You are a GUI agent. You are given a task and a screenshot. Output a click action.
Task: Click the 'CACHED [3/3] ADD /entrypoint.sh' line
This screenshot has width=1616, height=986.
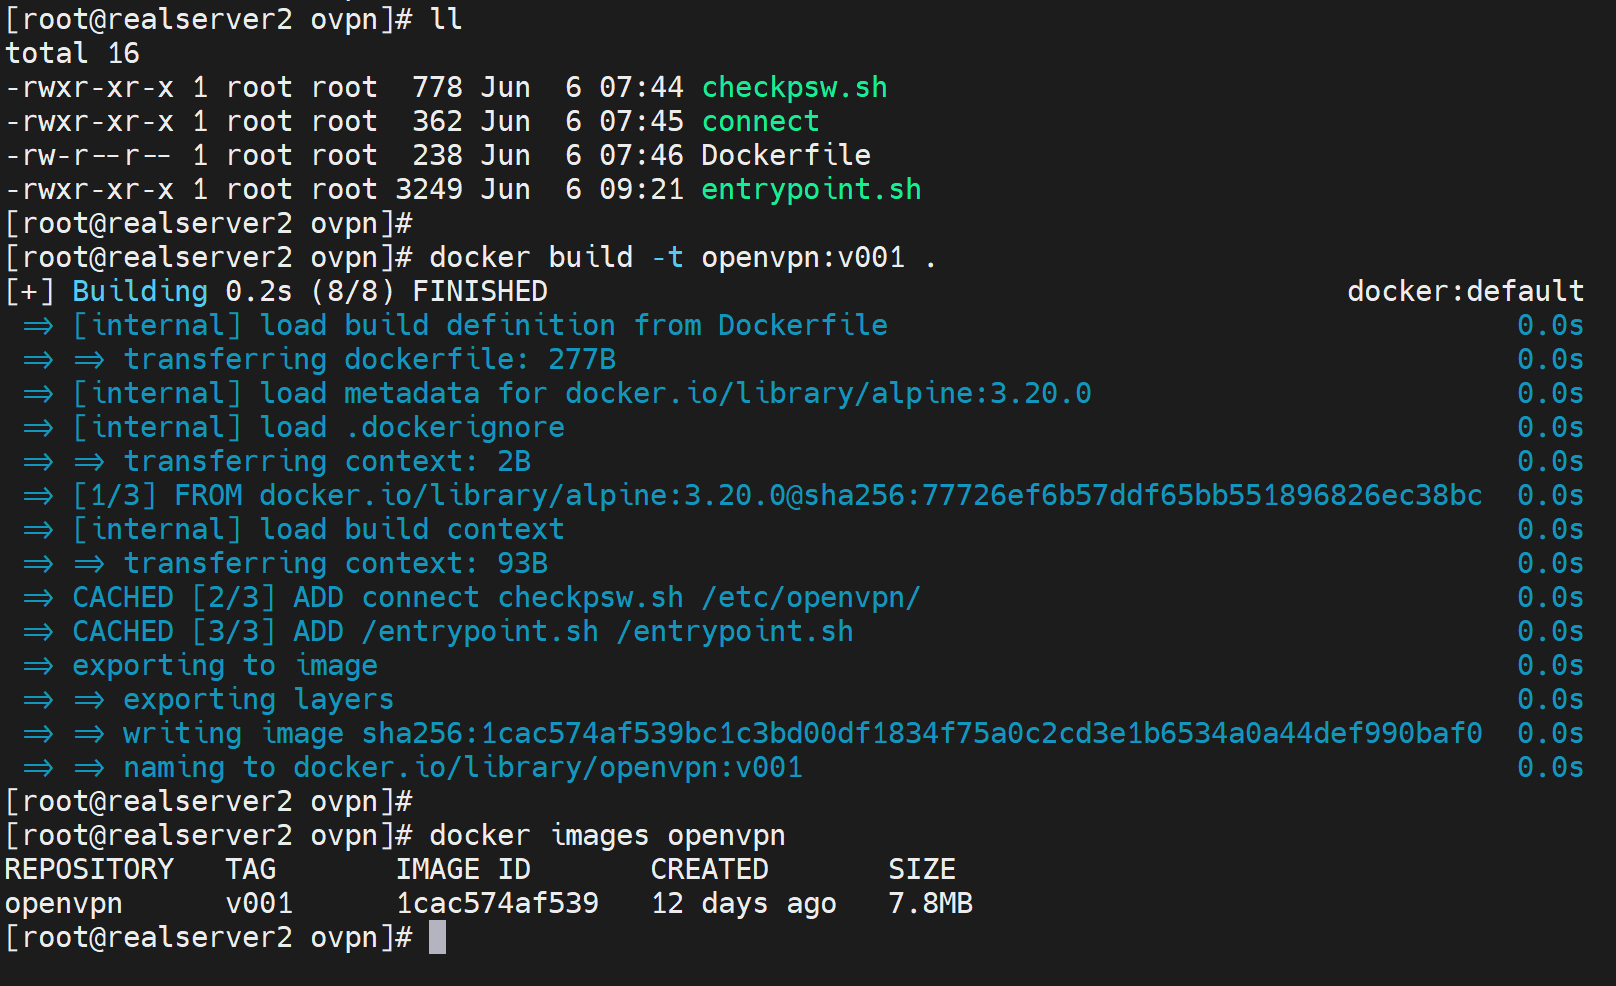462,632
